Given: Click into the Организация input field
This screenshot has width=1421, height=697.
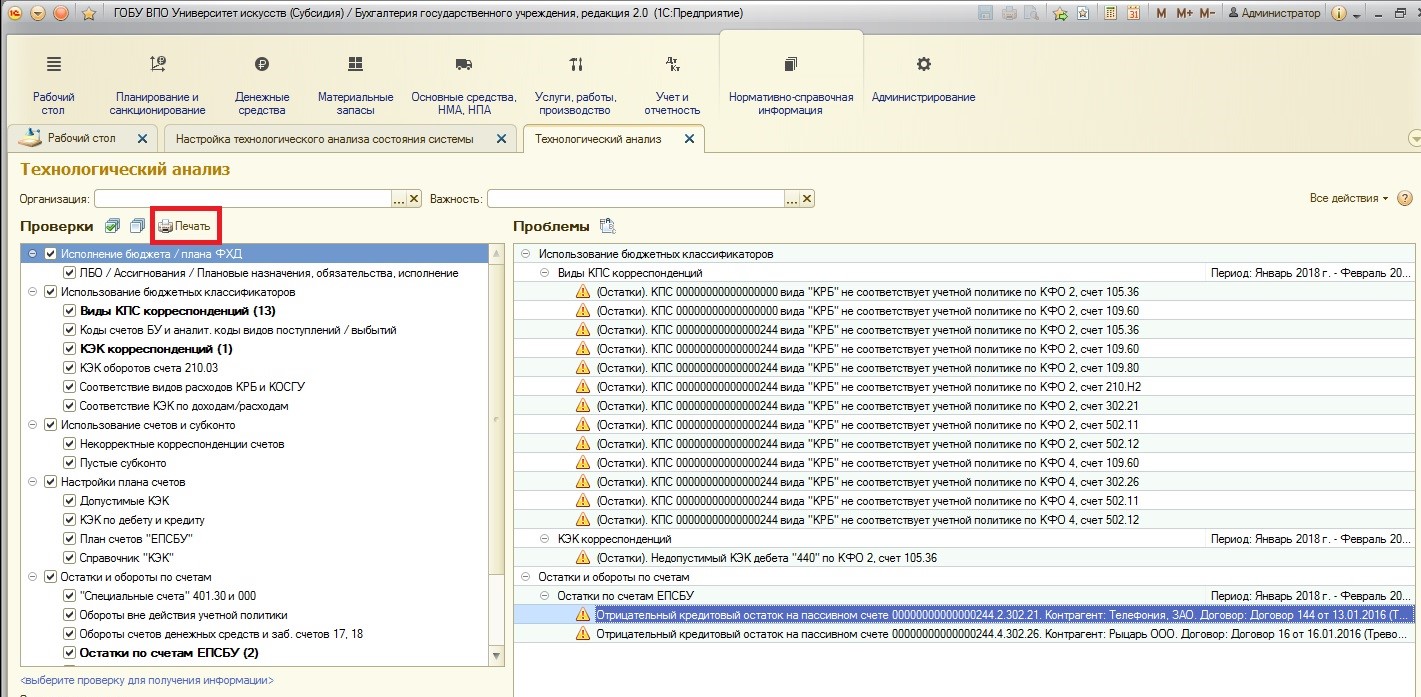Looking at the screenshot, I should [x=242, y=199].
